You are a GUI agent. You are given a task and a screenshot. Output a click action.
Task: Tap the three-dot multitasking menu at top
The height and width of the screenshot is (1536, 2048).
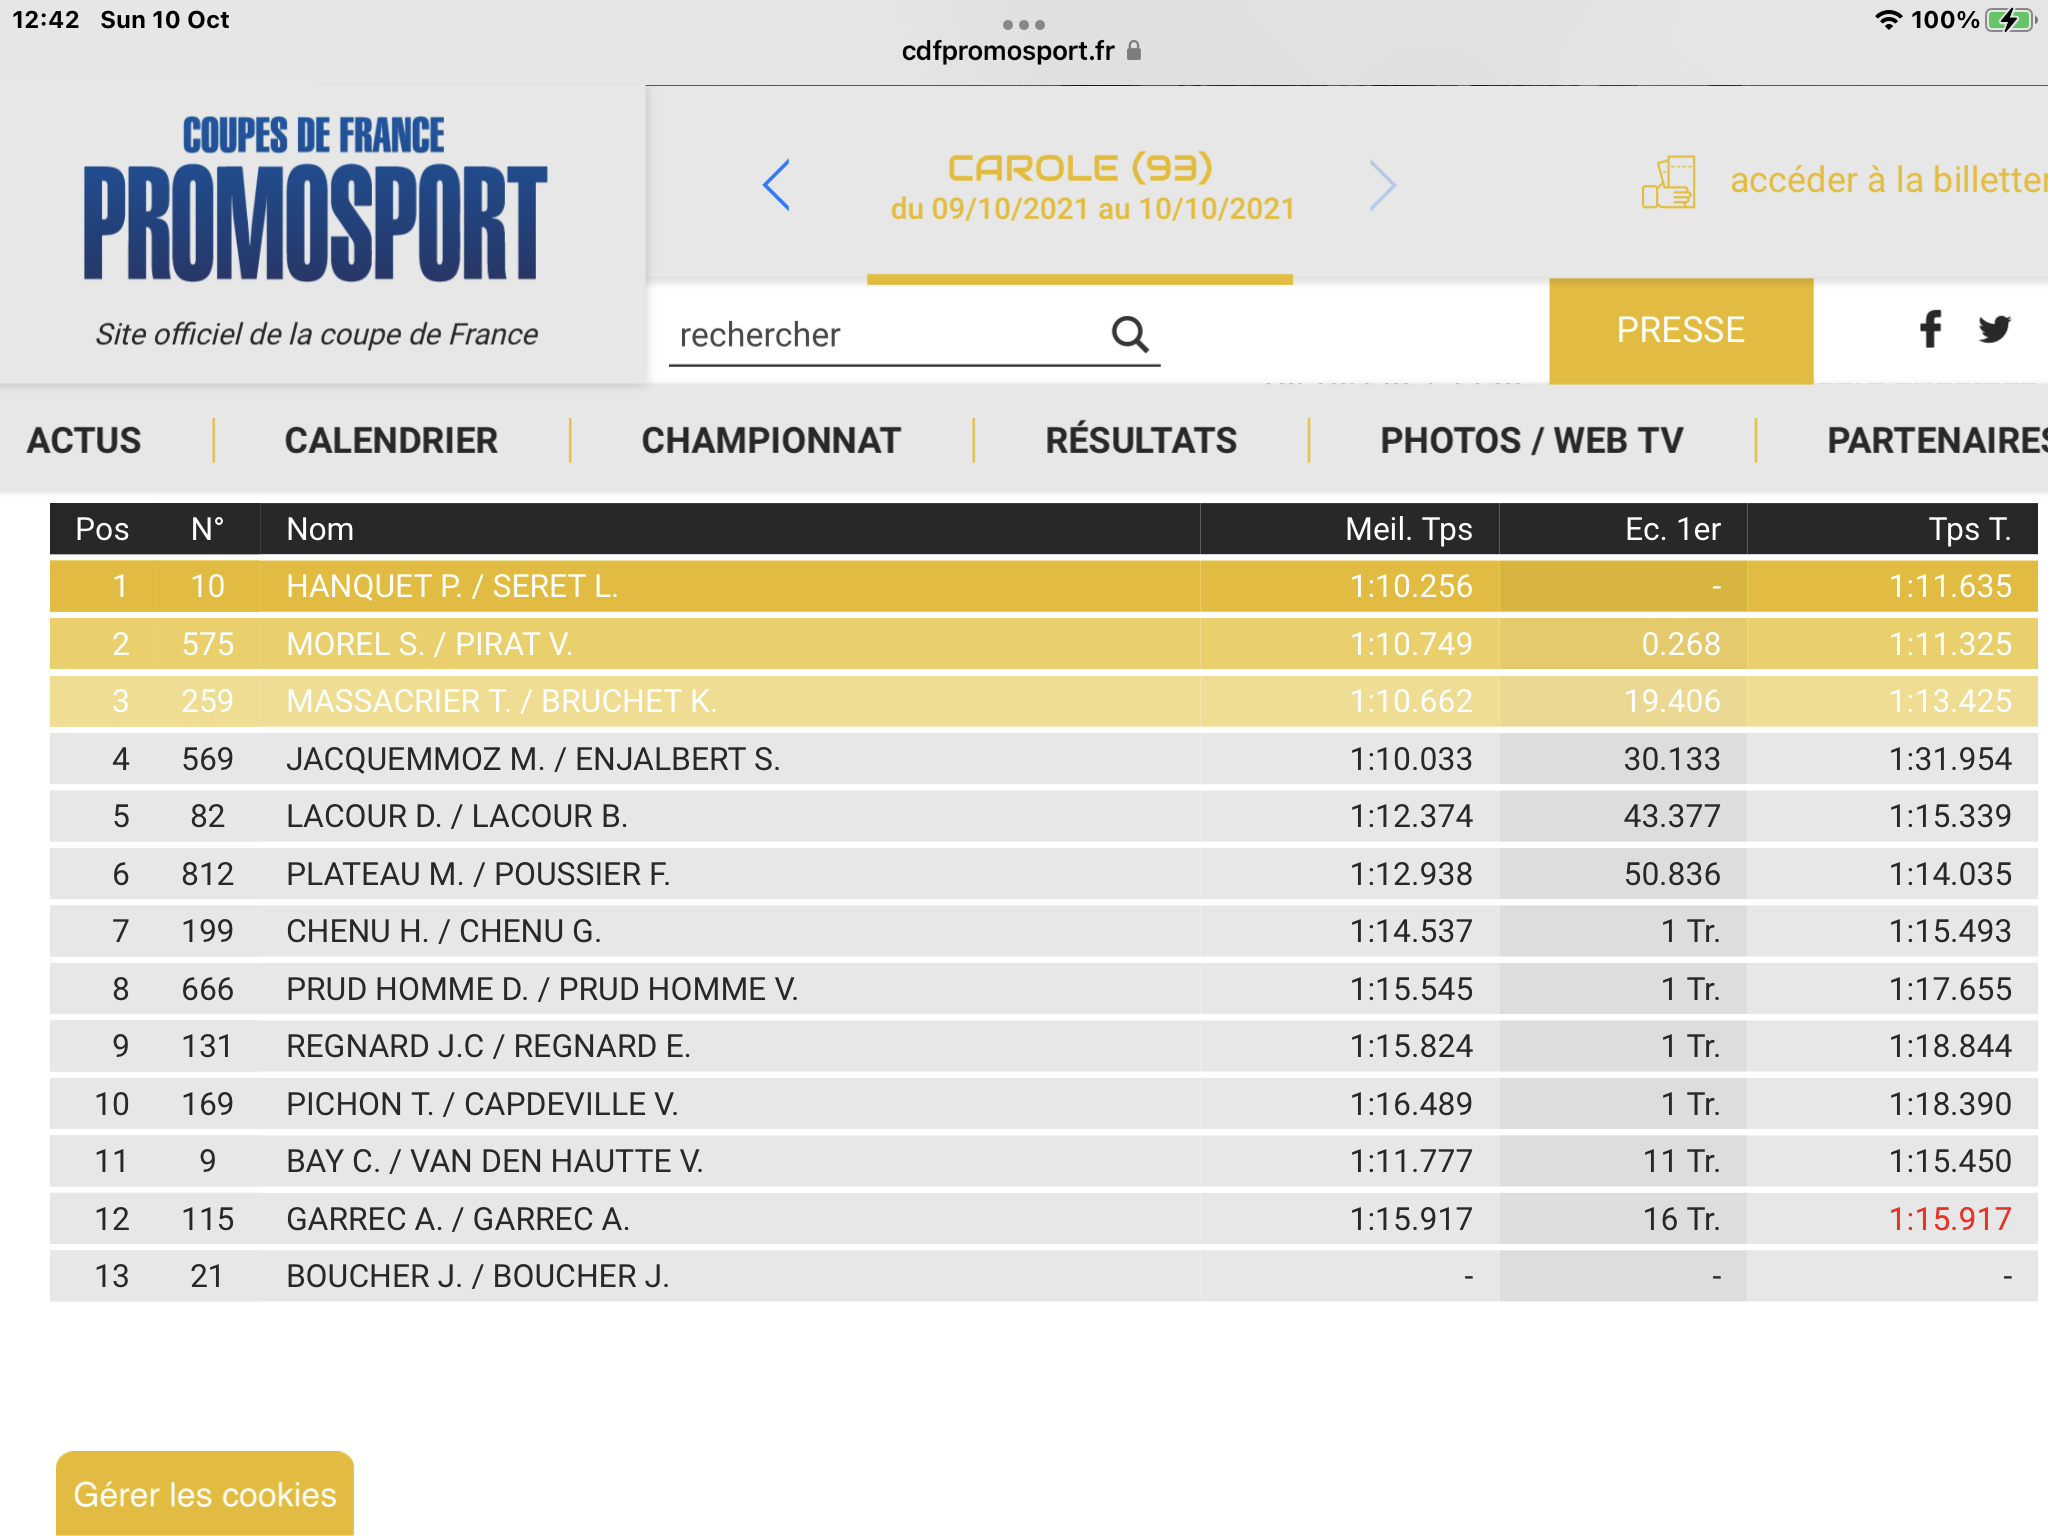coord(1024,24)
